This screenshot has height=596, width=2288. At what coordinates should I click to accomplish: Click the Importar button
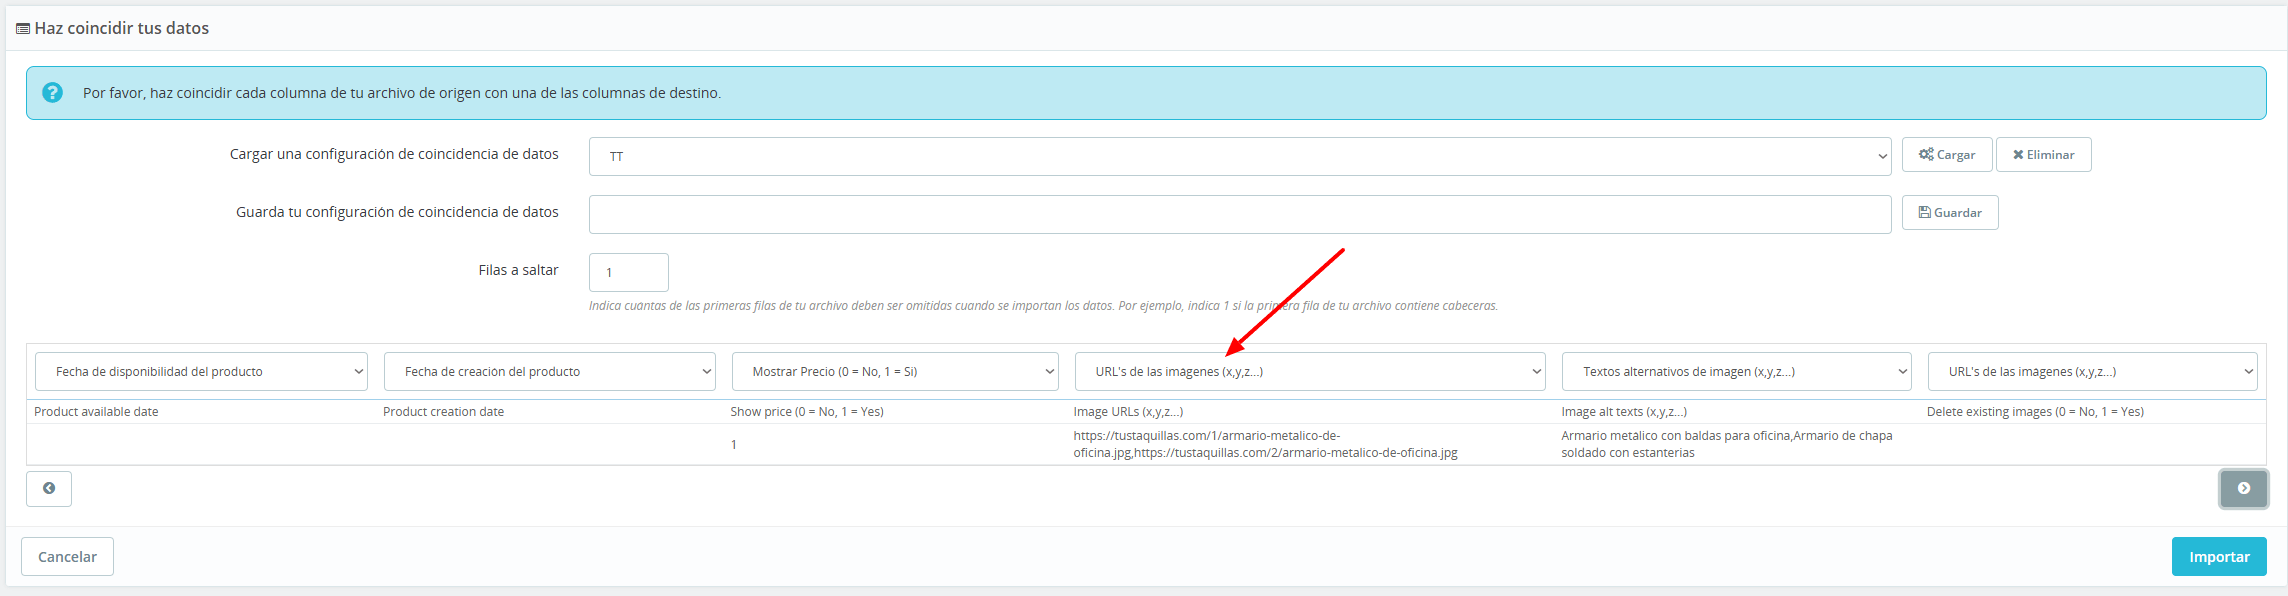coord(2218,557)
